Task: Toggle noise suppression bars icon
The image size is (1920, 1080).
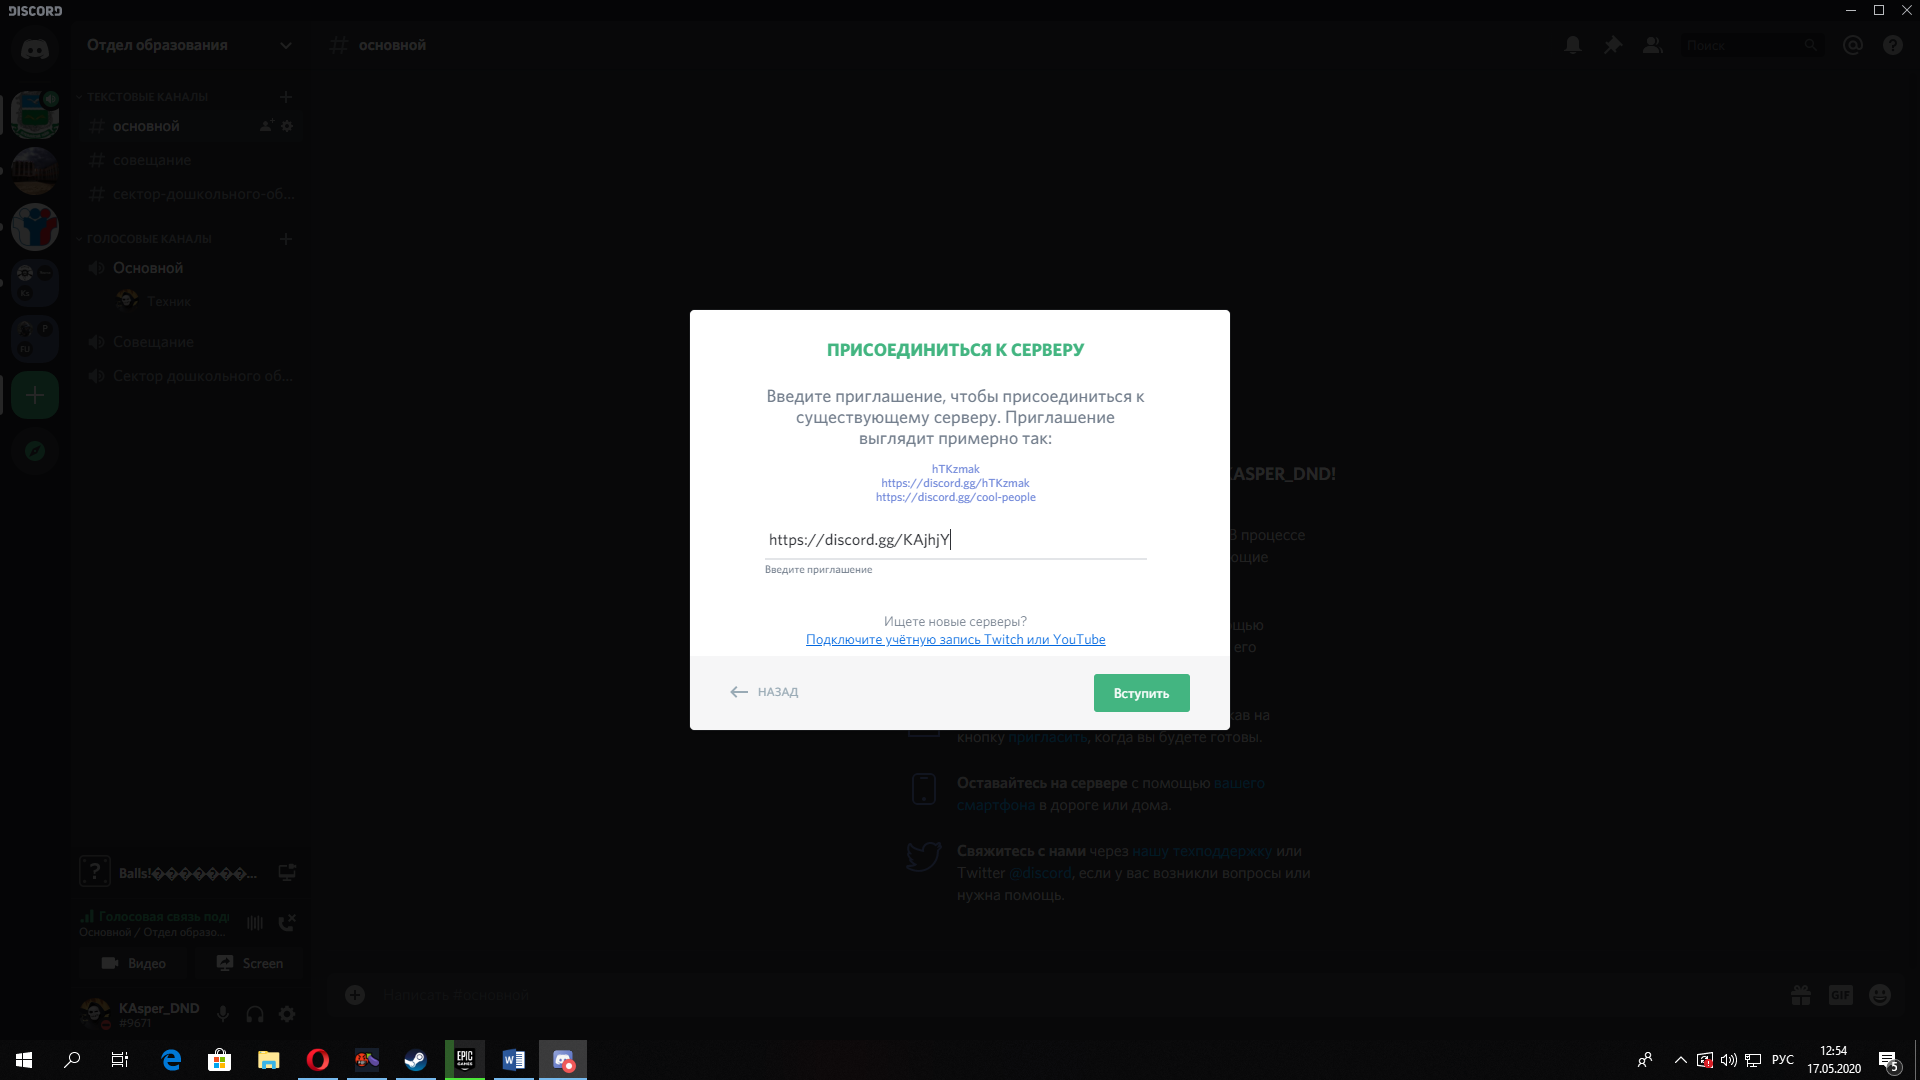Action: (255, 923)
